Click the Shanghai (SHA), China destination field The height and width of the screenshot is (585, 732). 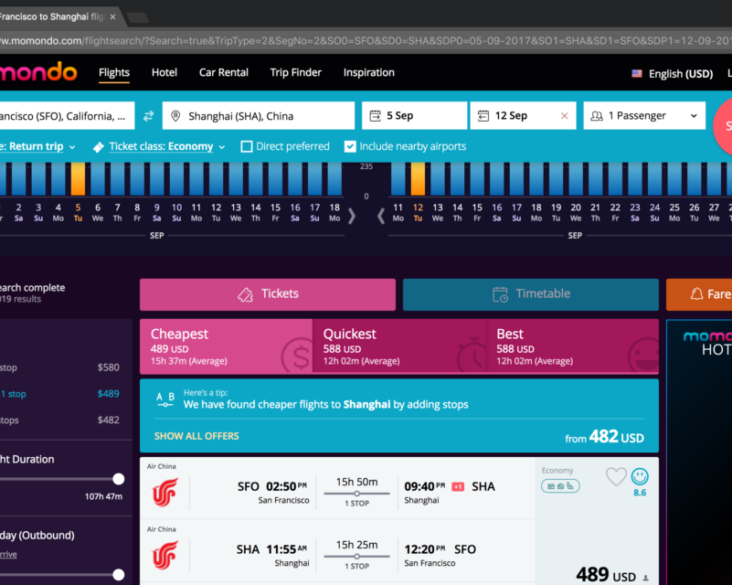pyautogui.click(x=259, y=116)
